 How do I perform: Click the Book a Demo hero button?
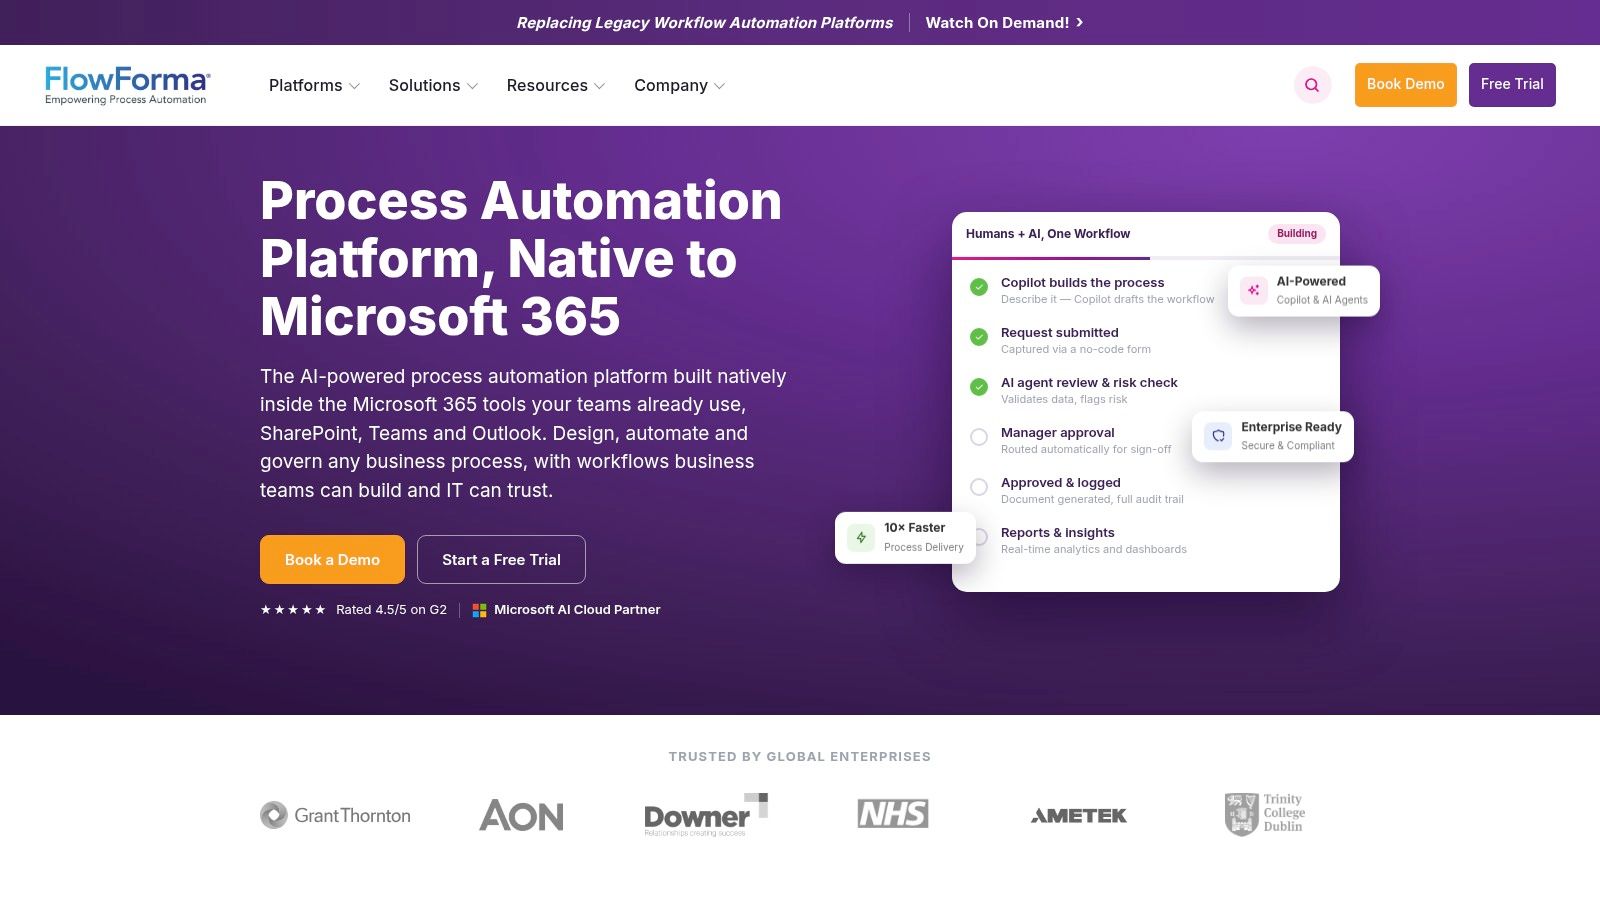(x=332, y=559)
